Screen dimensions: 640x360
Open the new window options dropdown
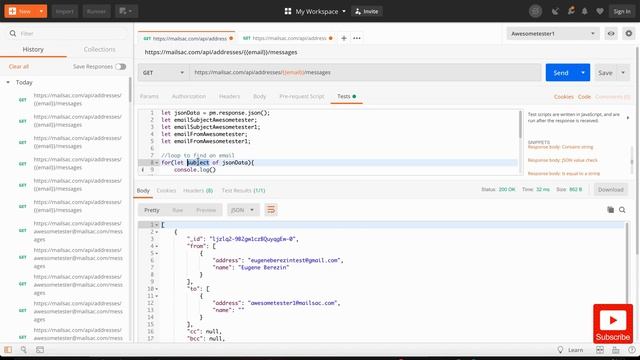point(126,11)
